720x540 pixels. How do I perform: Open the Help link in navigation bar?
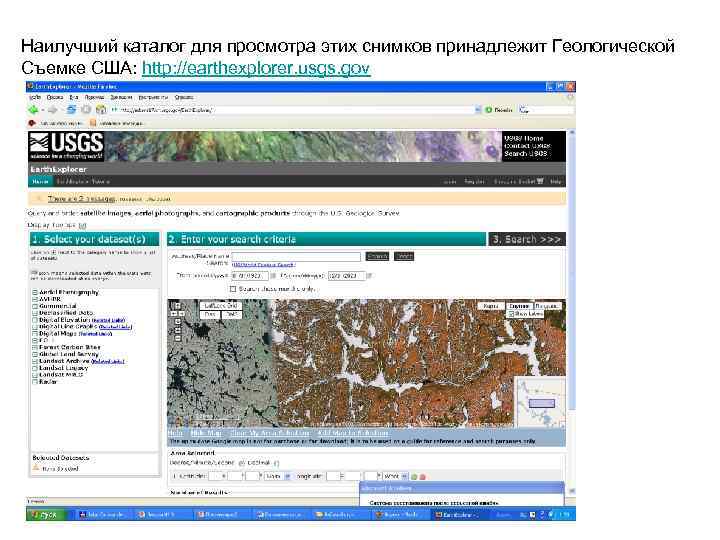click(x=556, y=181)
